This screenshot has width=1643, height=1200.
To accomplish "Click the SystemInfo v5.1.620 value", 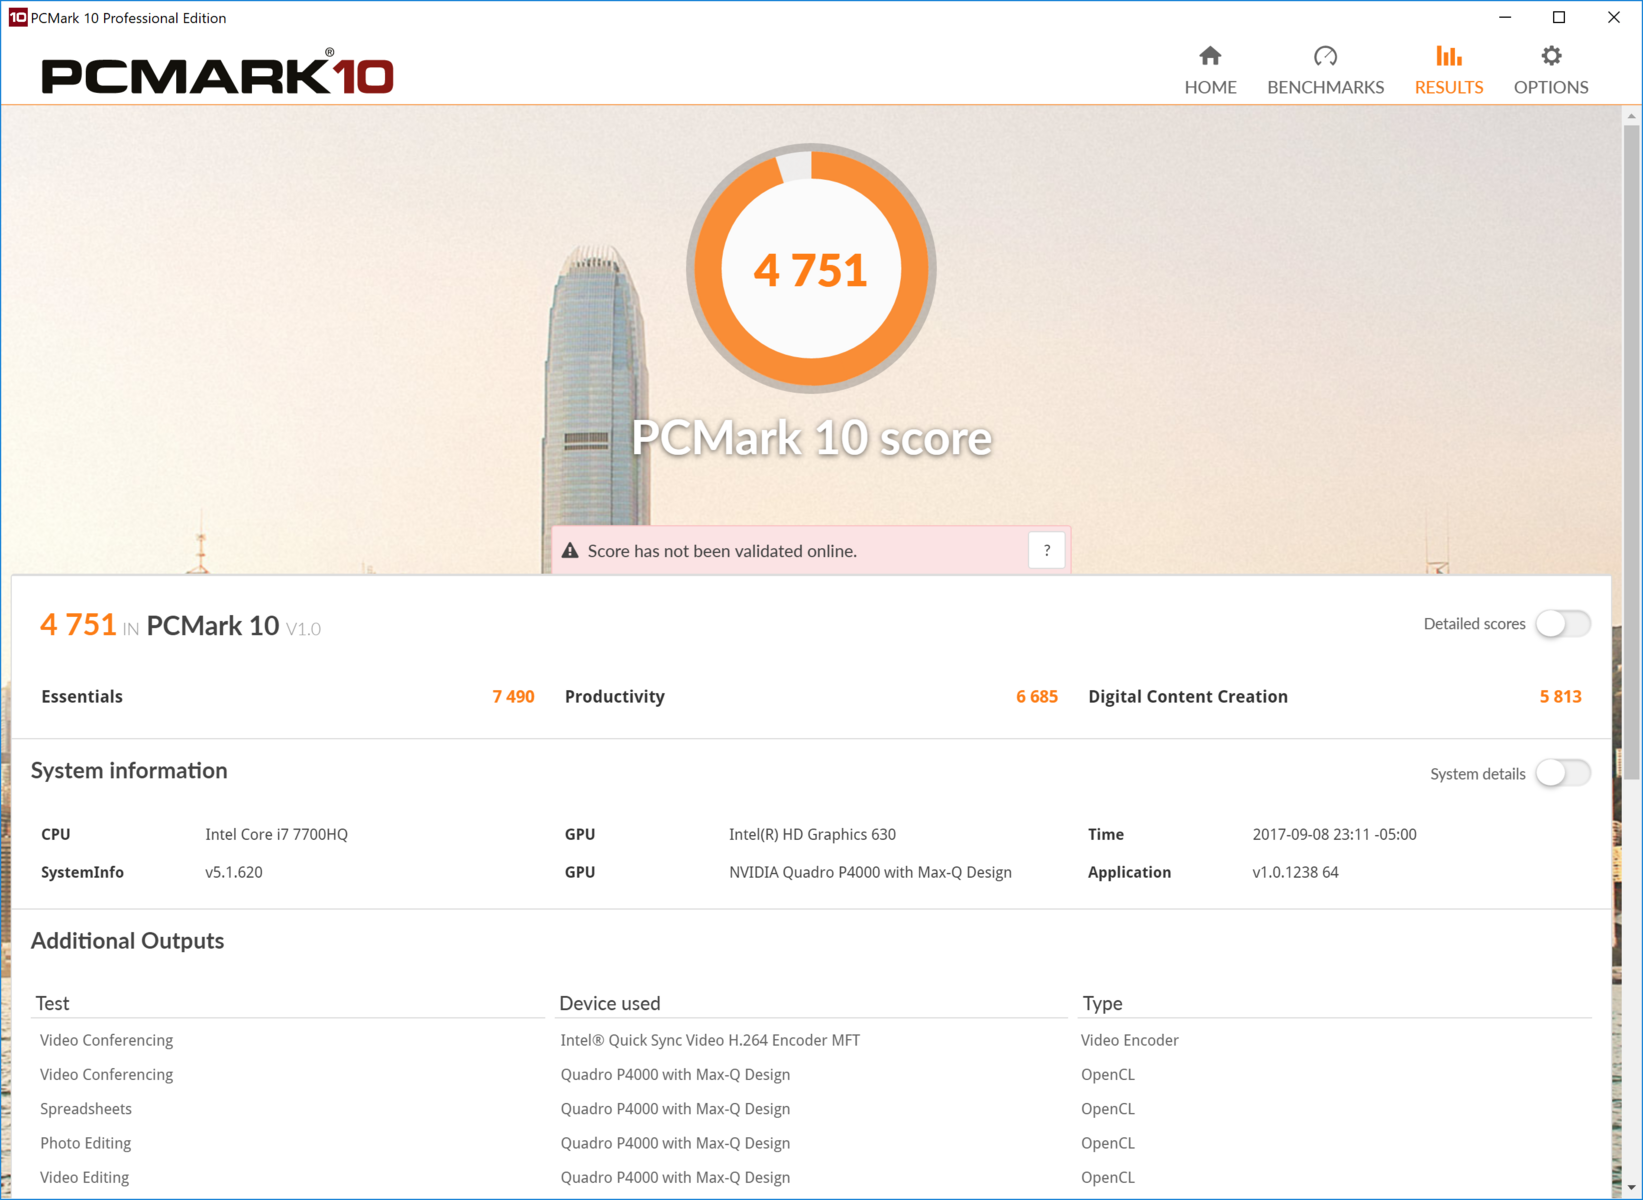I will [x=234, y=872].
